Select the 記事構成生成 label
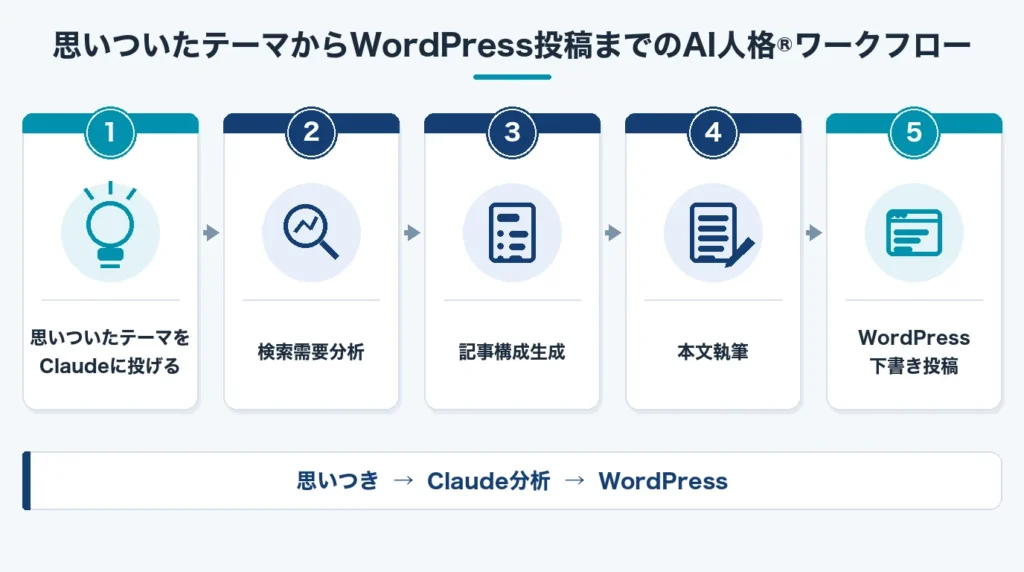The width and height of the screenshot is (1024, 572). click(x=512, y=352)
